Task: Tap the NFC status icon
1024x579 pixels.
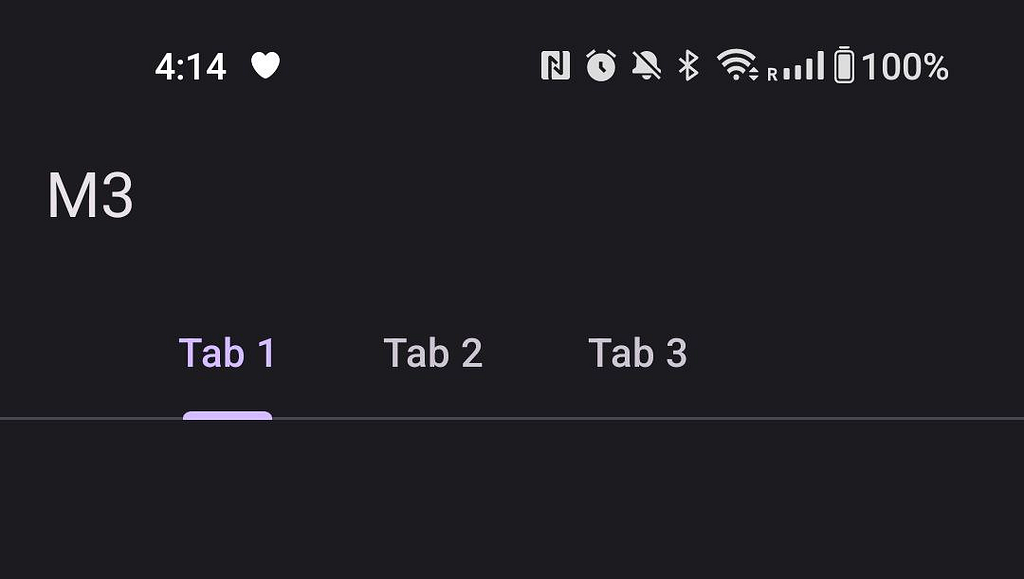Action: pos(555,66)
